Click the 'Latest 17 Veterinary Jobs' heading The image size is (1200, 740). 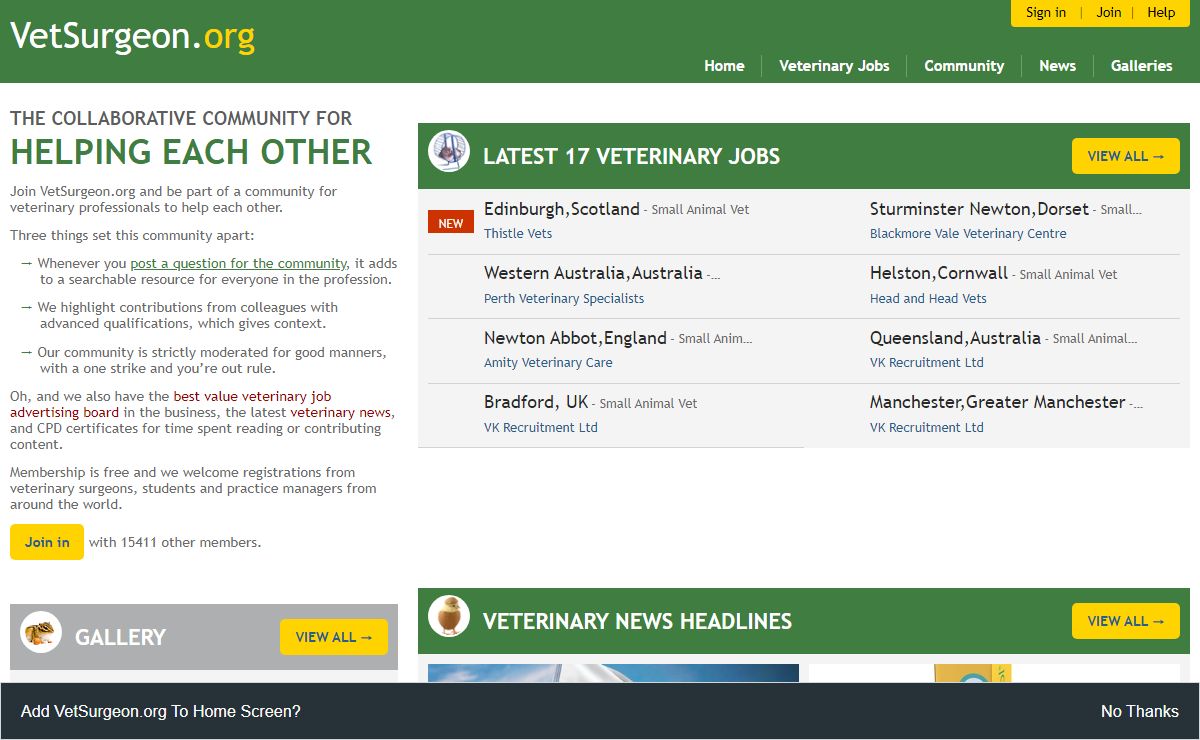(631, 156)
